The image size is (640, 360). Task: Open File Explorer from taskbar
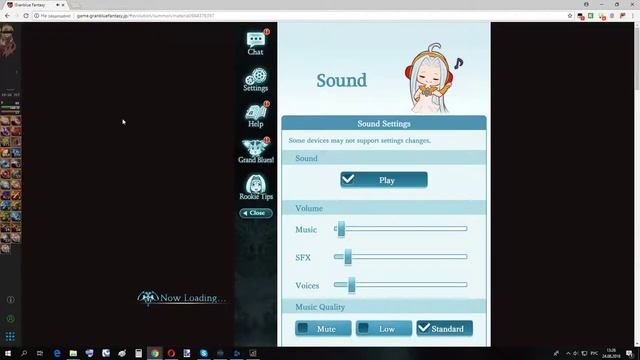(73, 353)
